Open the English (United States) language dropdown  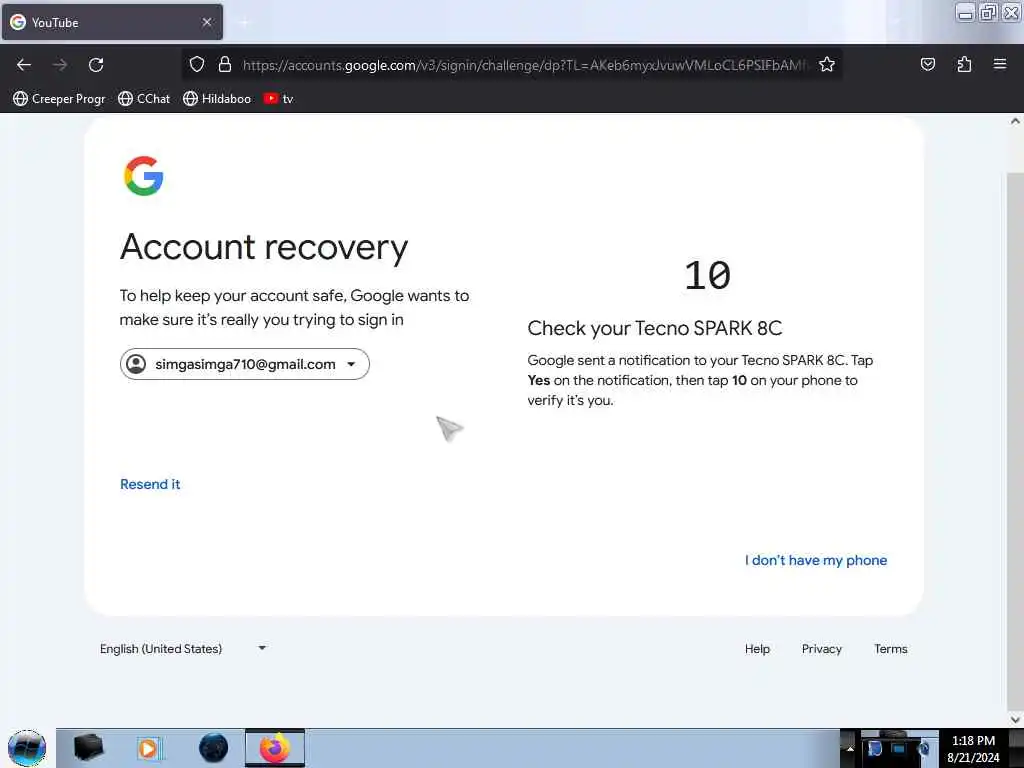[183, 648]
